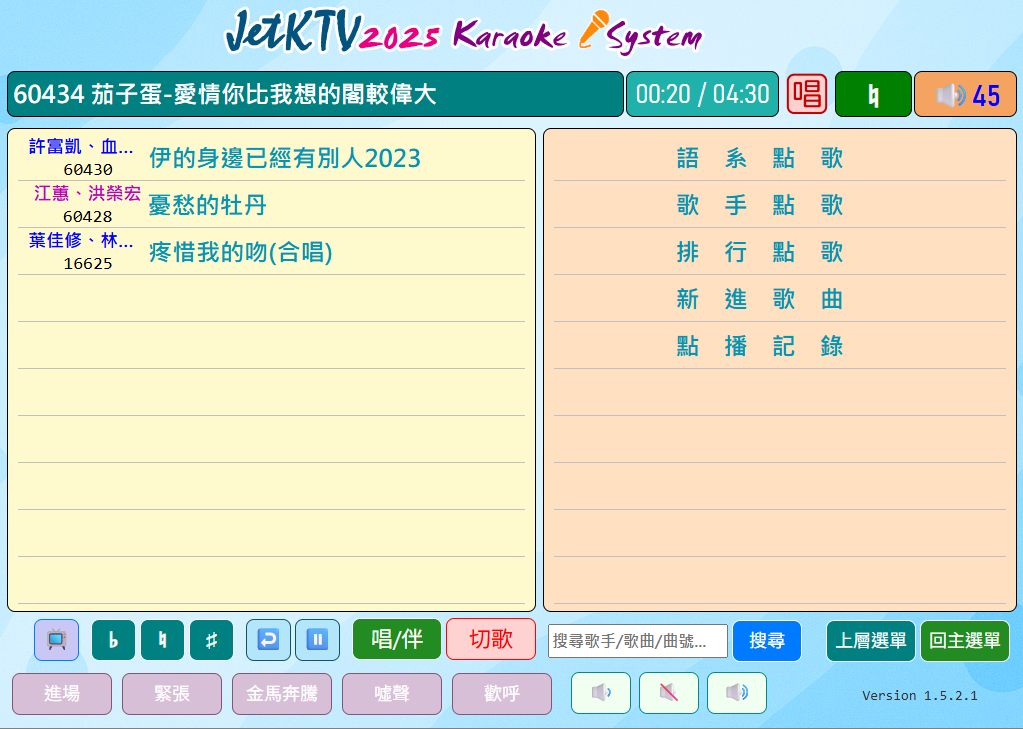Skip song with the 切歌 button
The height and width of the screenshot is (729, 1023).
pos(491,639)
